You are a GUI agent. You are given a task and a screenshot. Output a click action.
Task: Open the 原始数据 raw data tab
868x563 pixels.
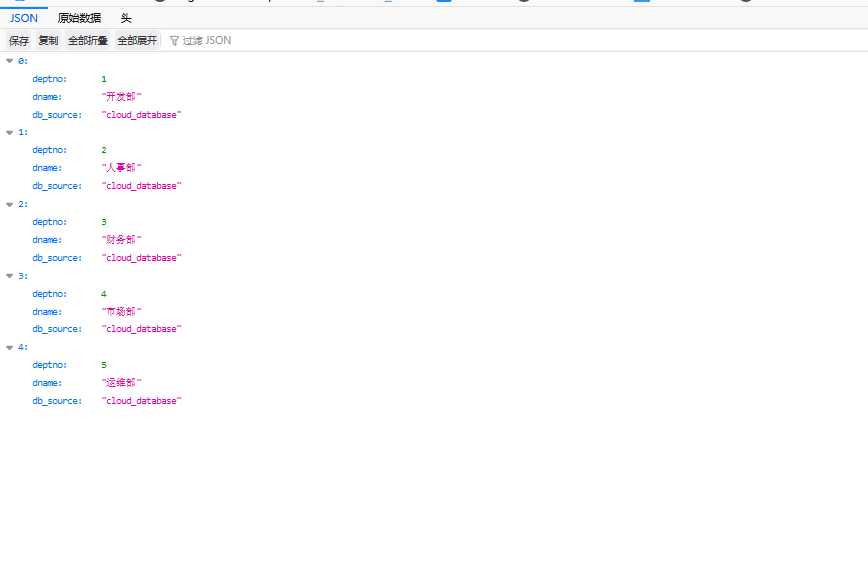[x=79, y=18]
